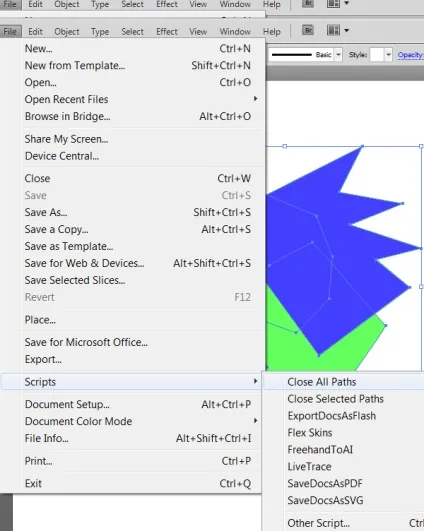The image size is (424, 531).
Task: Run the ExportDocsAsFlash script
Action: (344, 416)
